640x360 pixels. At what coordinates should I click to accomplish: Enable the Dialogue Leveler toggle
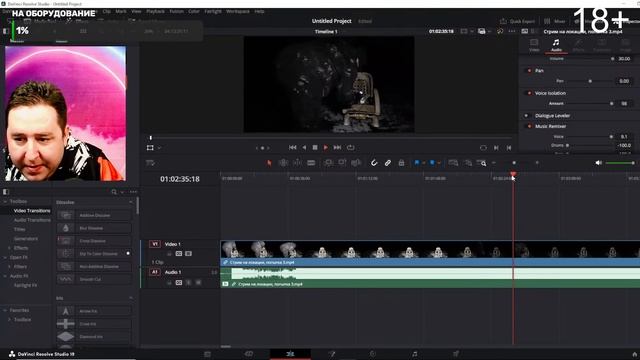click(526, 116)
